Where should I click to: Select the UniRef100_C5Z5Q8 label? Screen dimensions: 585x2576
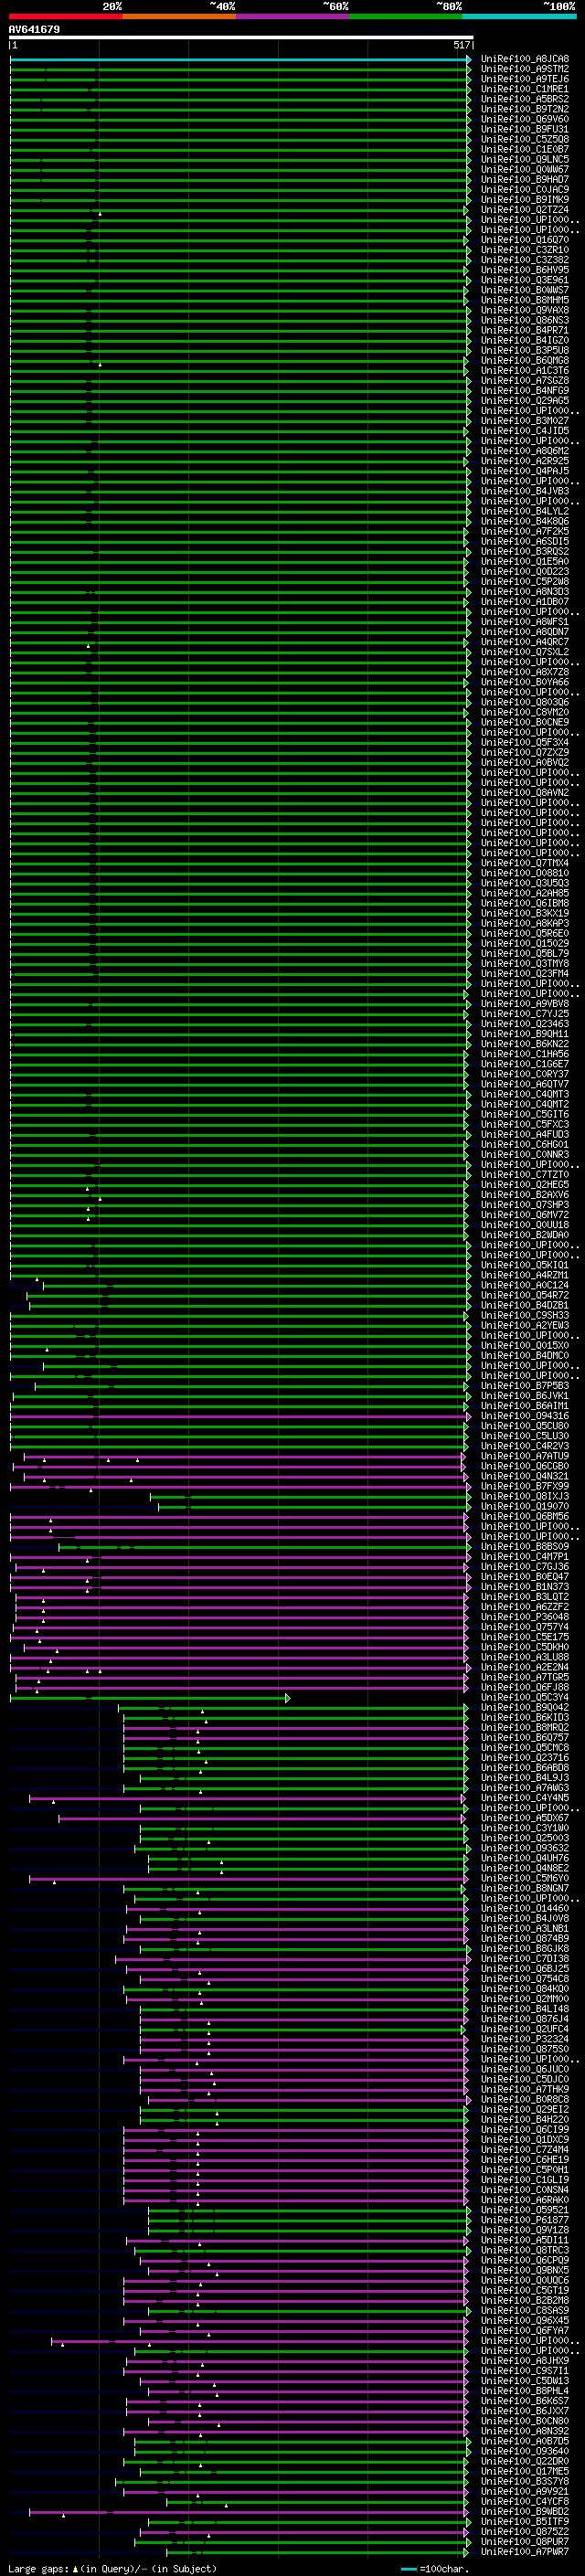point(525,139)
